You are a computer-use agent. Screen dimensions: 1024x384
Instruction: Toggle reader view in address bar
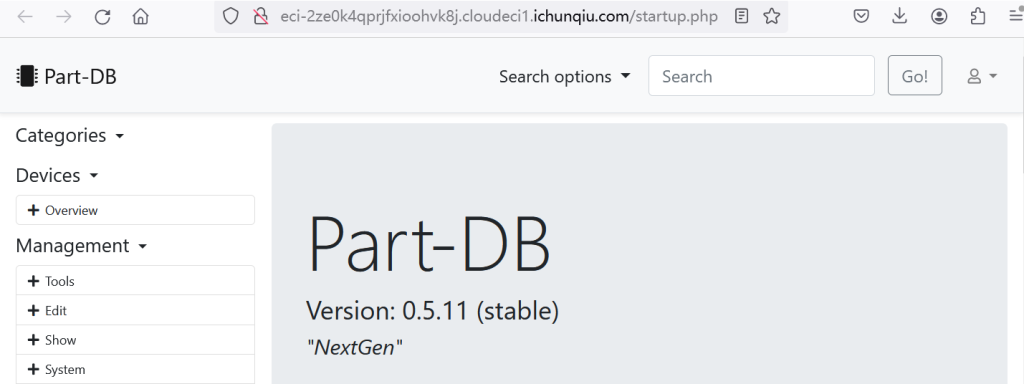pyautogui.click(x=741, y=16)
